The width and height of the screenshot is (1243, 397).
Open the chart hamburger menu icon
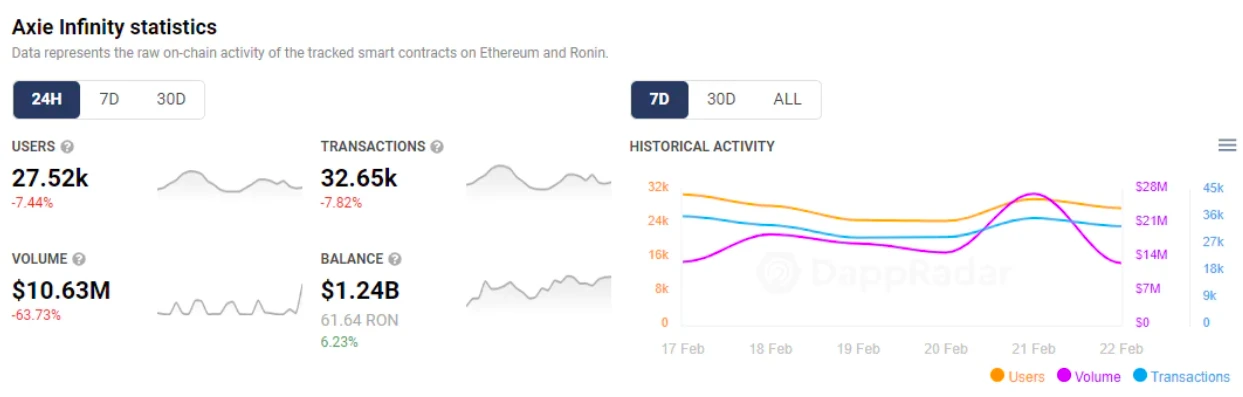pyautogui.click(x=1227, y=146)
